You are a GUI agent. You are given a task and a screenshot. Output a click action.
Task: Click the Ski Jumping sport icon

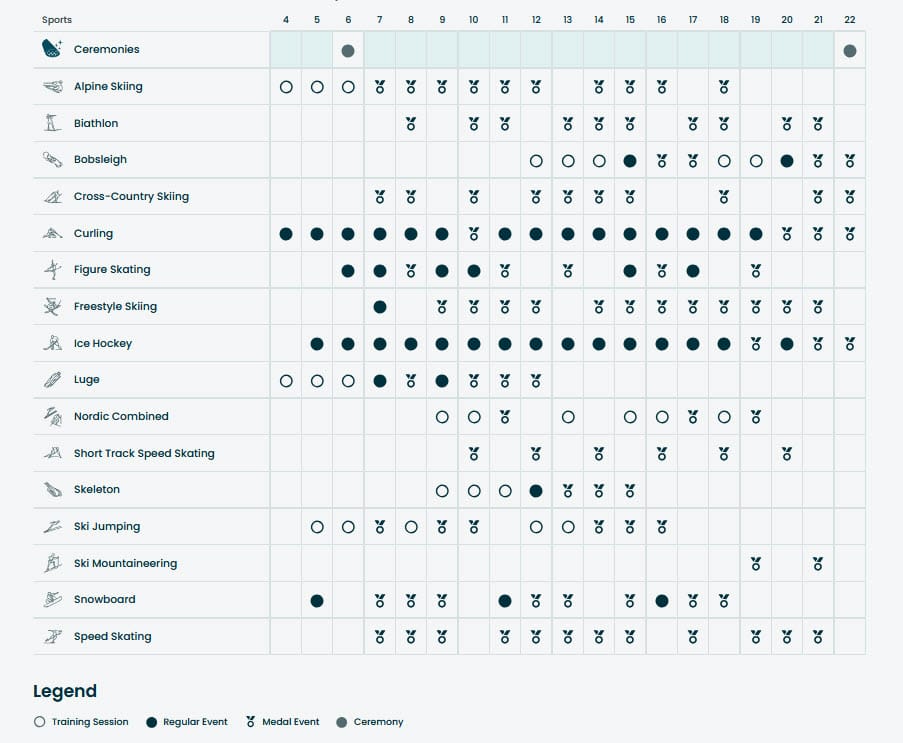coord(52,527)
